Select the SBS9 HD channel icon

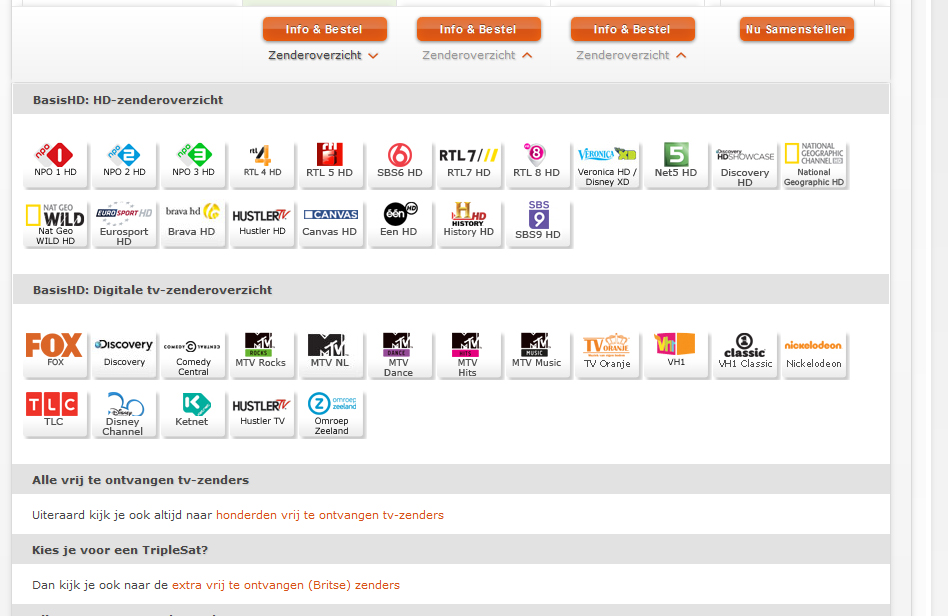click(x=537, y=224)
